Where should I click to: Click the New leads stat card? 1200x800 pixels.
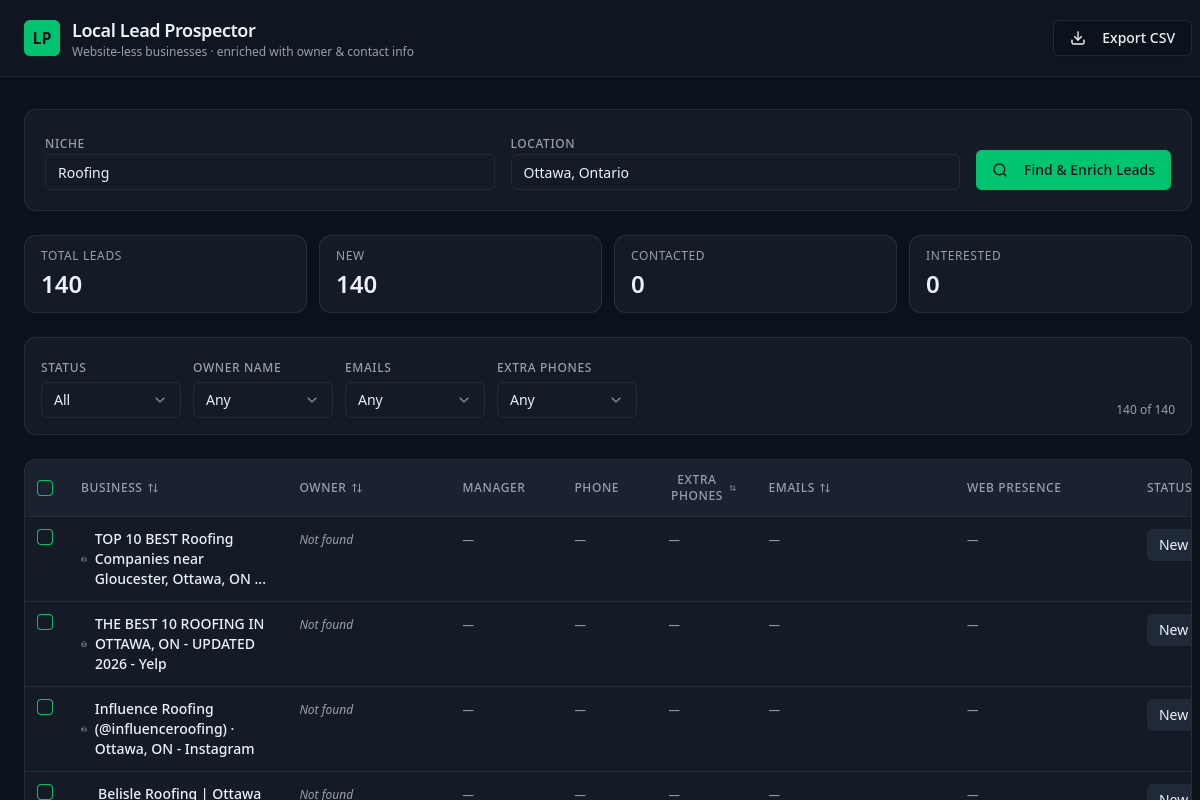tap(460, 274)
